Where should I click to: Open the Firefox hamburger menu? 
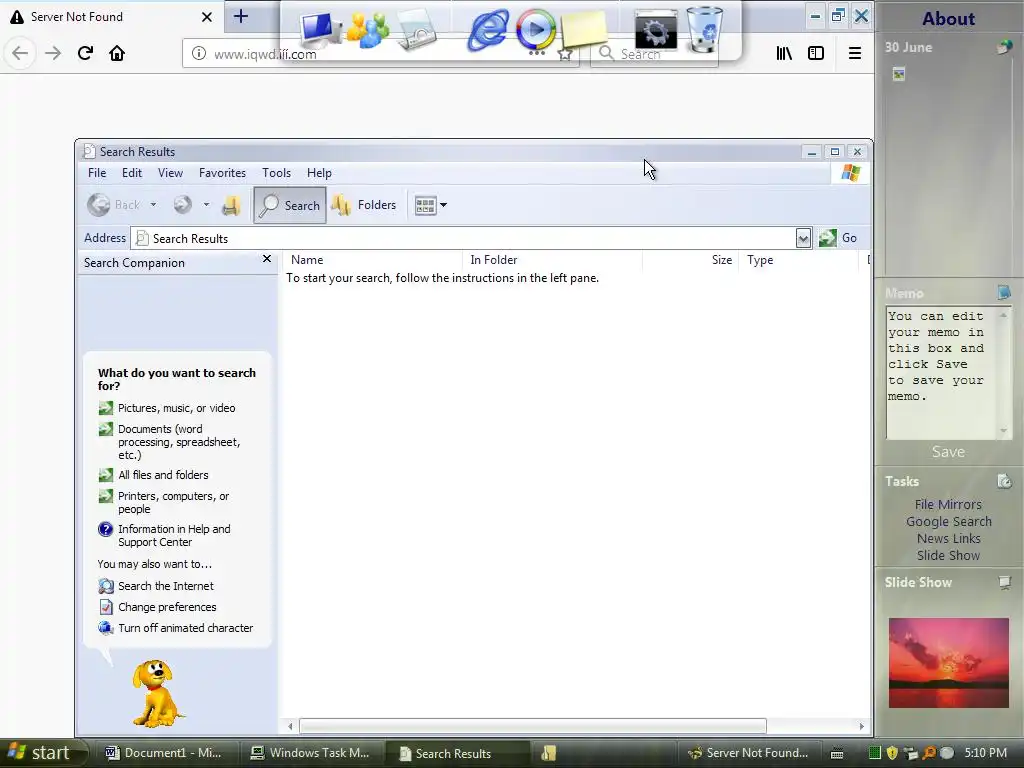854,53
